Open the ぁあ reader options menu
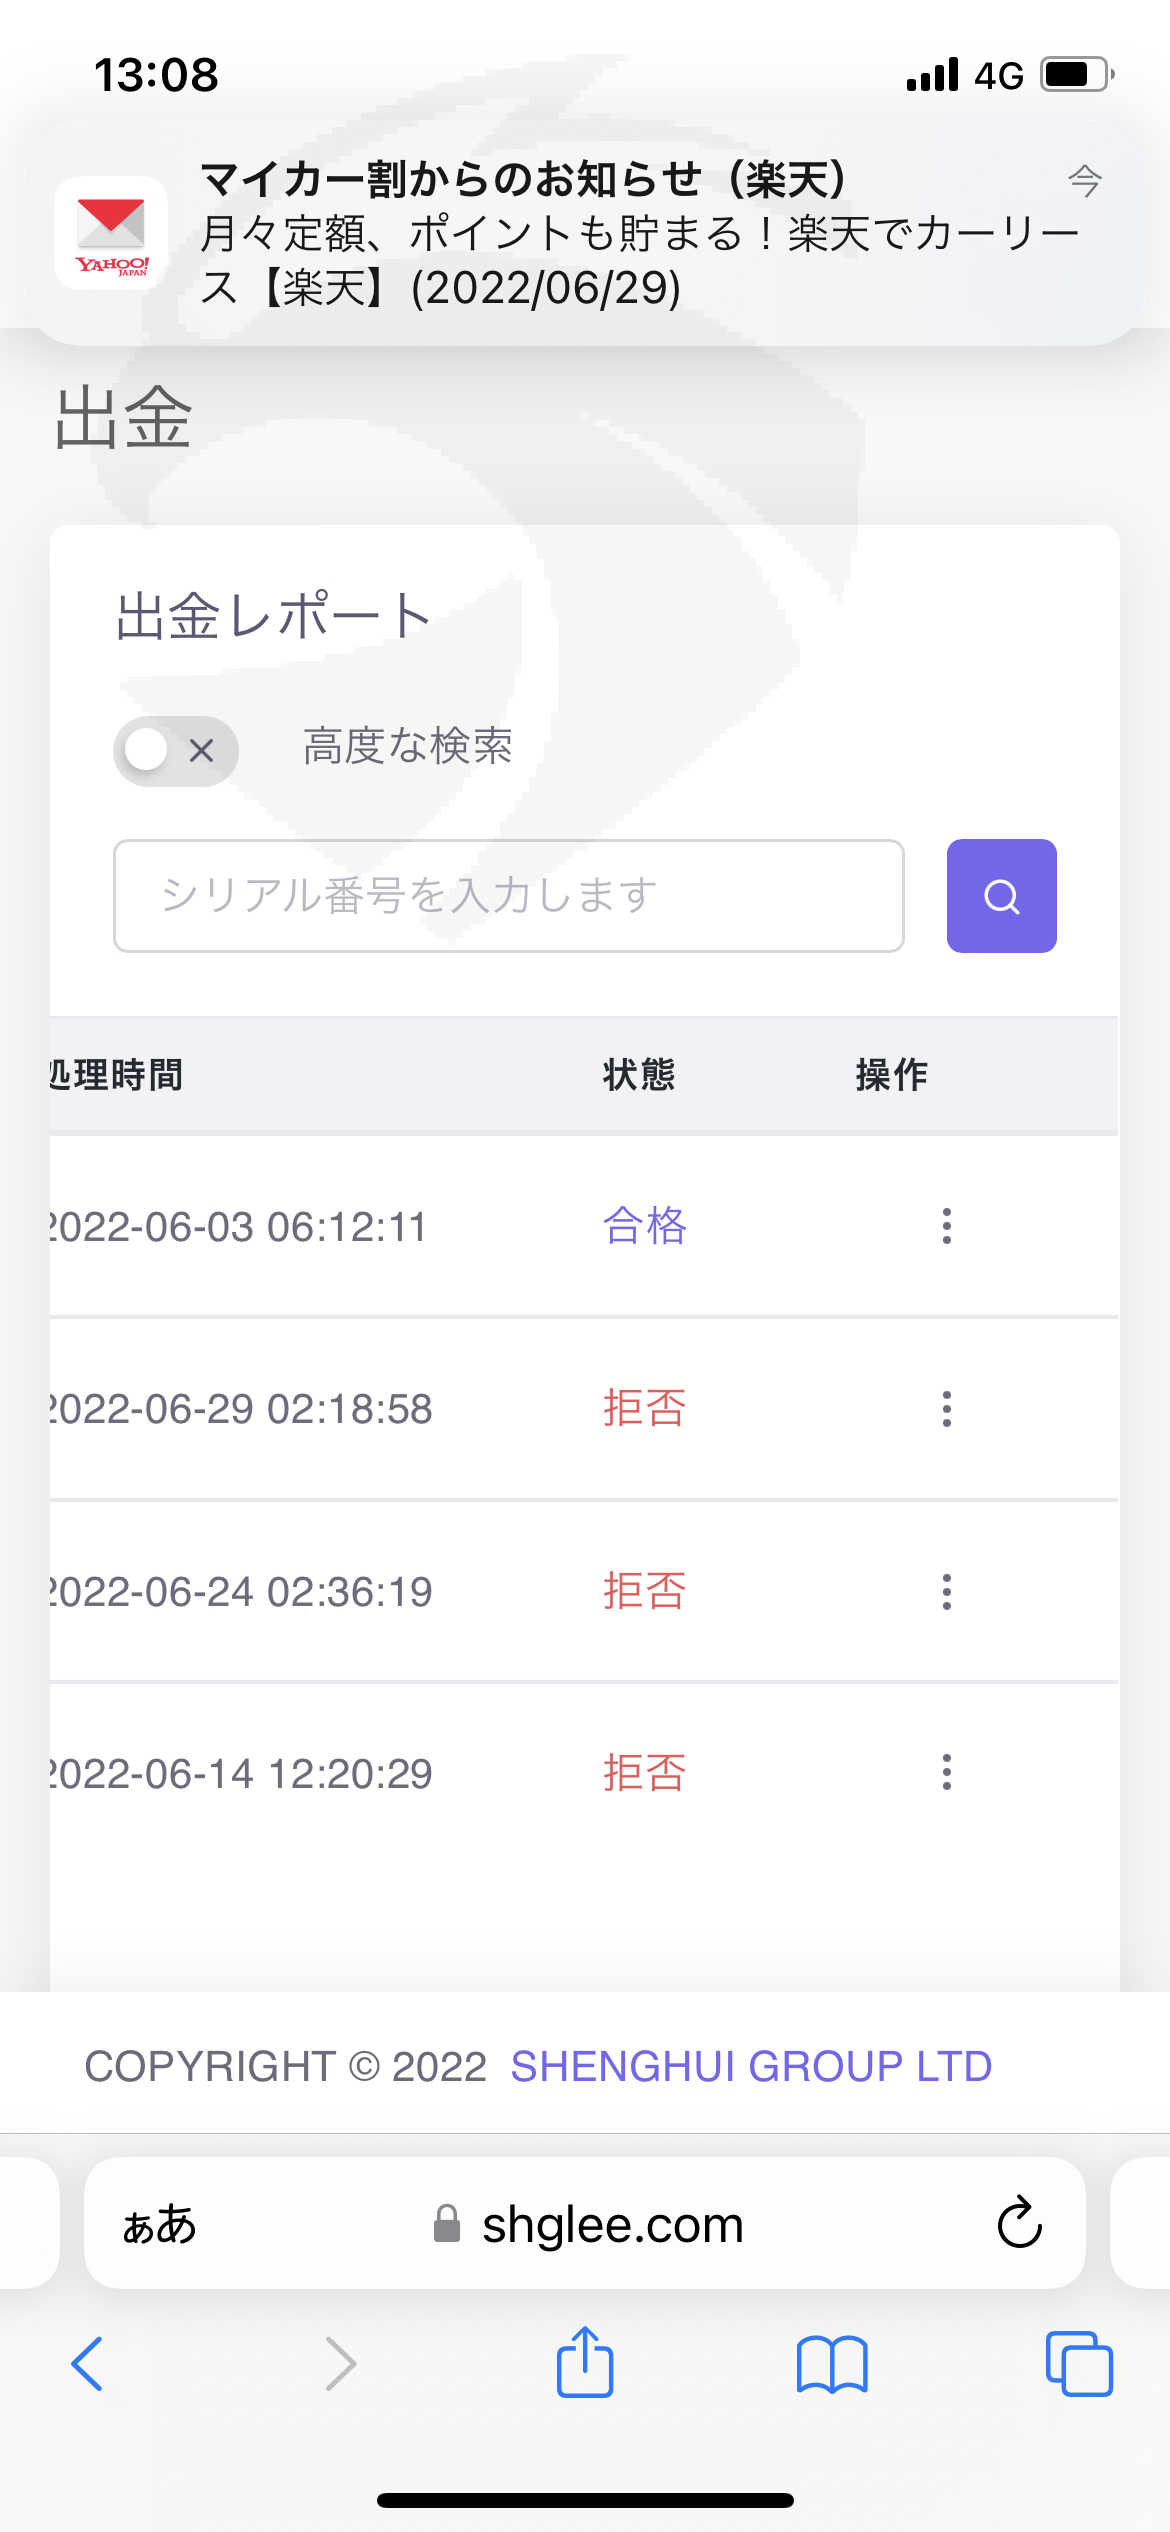This screenshot has width=1170, height=2532. pyautogui.click(x=159, y=2225)
